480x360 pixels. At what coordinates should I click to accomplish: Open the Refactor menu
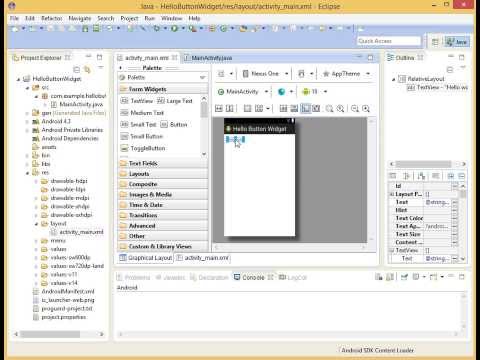coord(52,18)
